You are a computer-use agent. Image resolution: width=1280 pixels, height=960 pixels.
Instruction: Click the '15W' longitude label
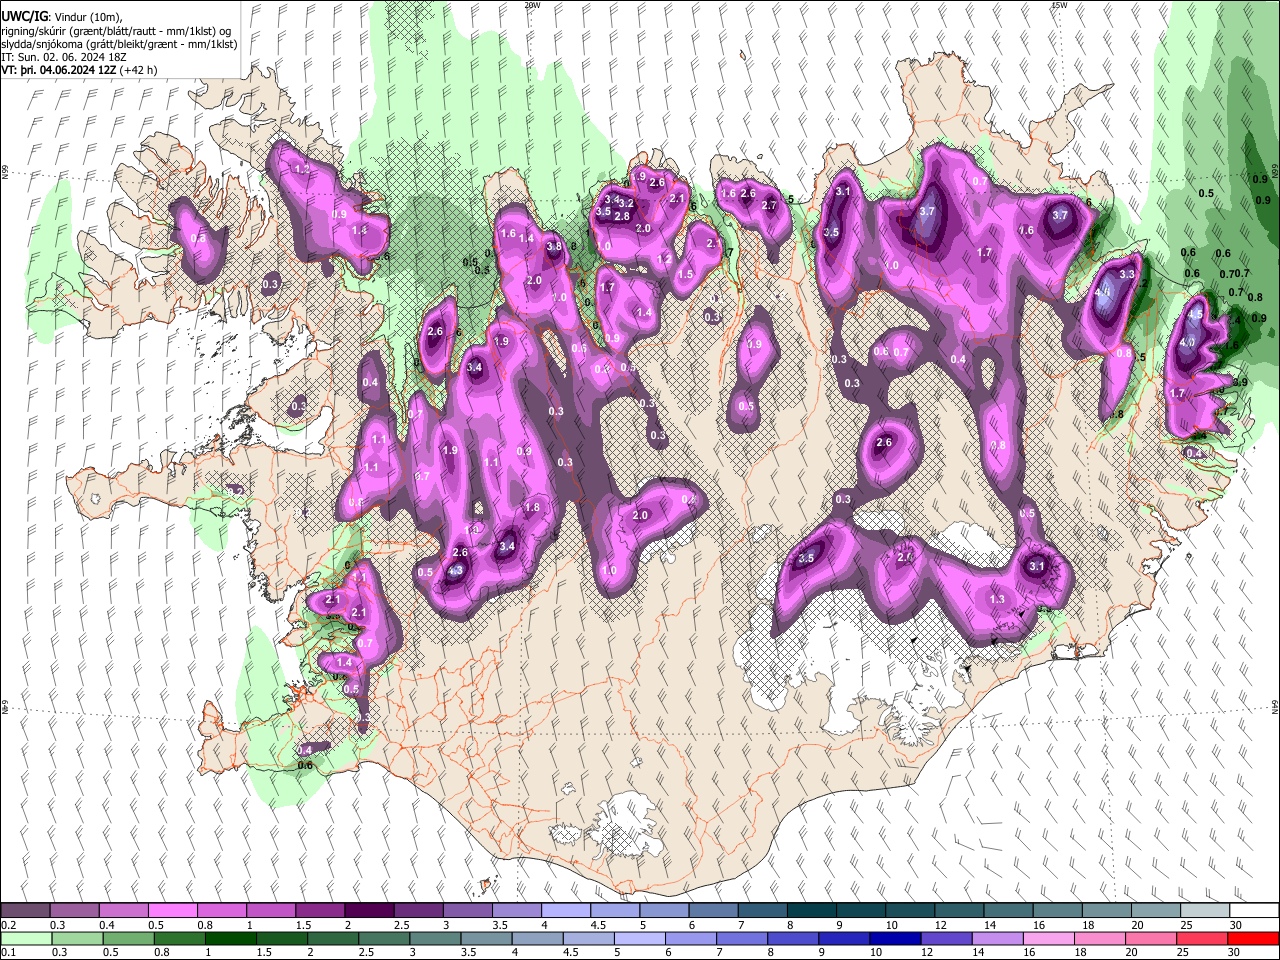[x=1059, y=5]
